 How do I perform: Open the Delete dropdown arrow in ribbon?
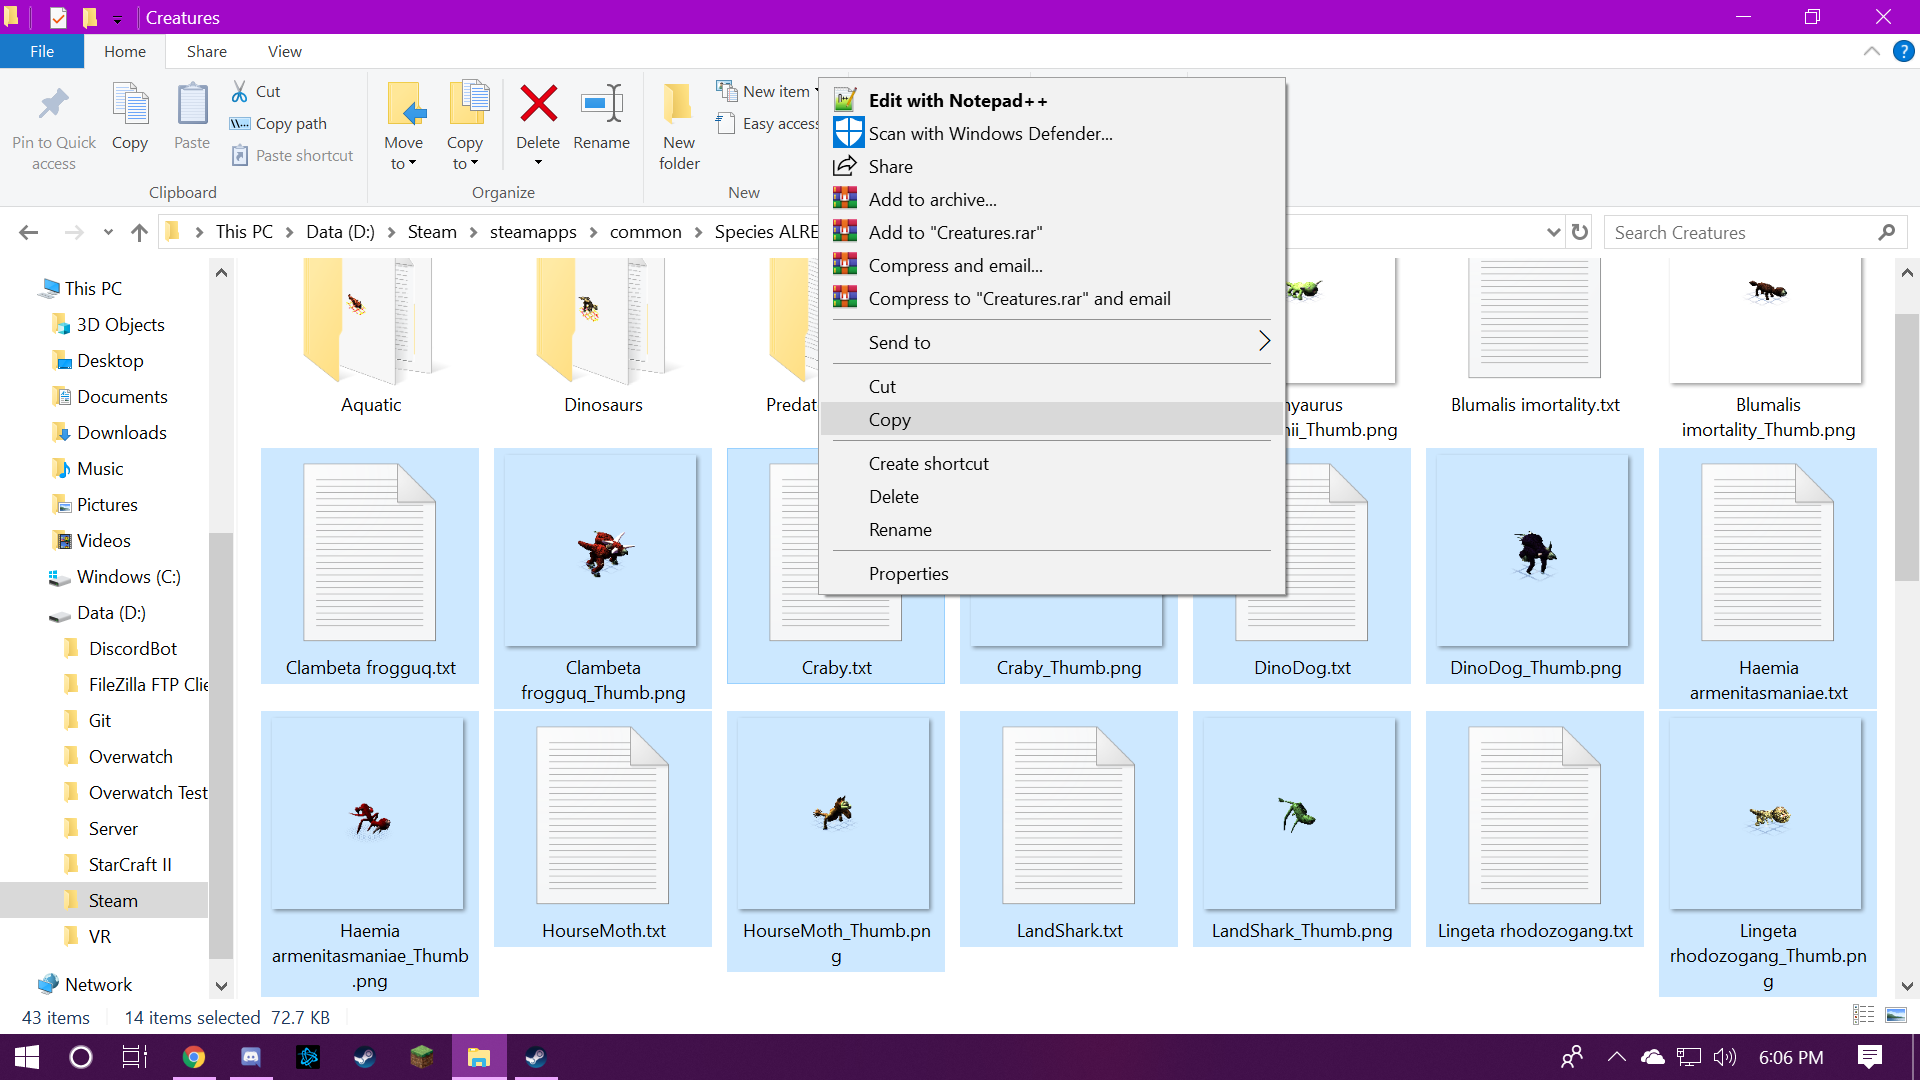click(x=538, y=163)
